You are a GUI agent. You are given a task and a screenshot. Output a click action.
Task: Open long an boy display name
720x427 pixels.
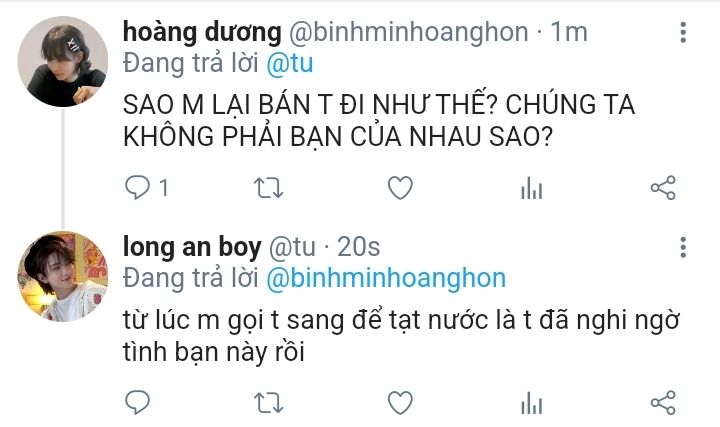(x=192, y=247)
